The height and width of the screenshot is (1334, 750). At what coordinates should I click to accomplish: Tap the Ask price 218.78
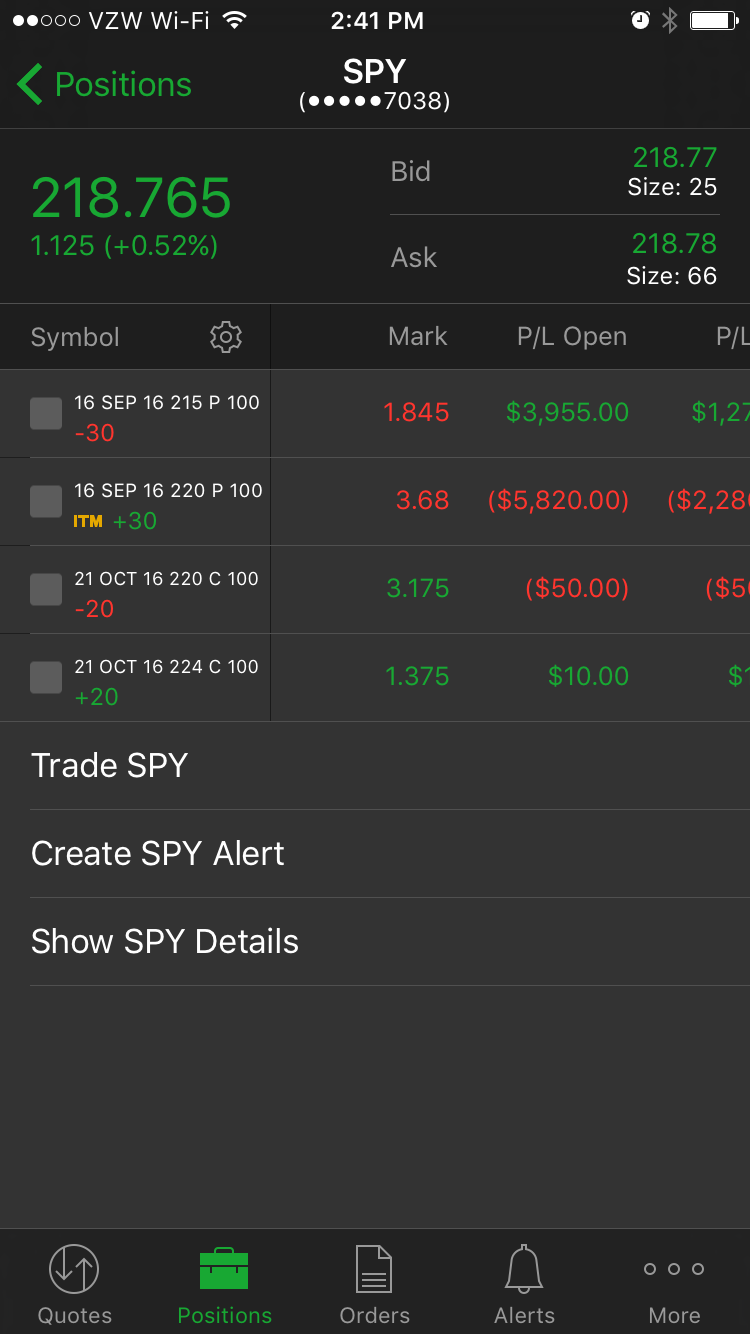click(x=675, y=243)
